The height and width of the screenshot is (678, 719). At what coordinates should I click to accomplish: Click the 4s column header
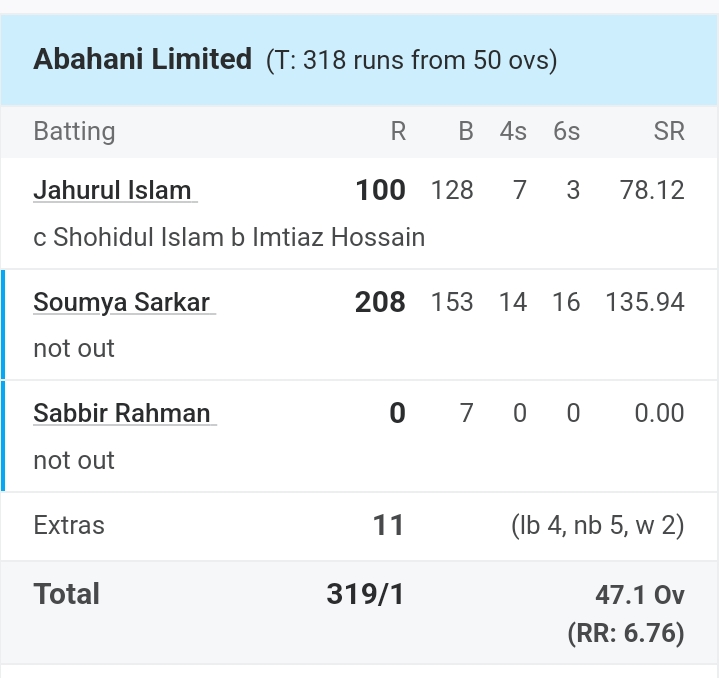(x=513, y=132)
